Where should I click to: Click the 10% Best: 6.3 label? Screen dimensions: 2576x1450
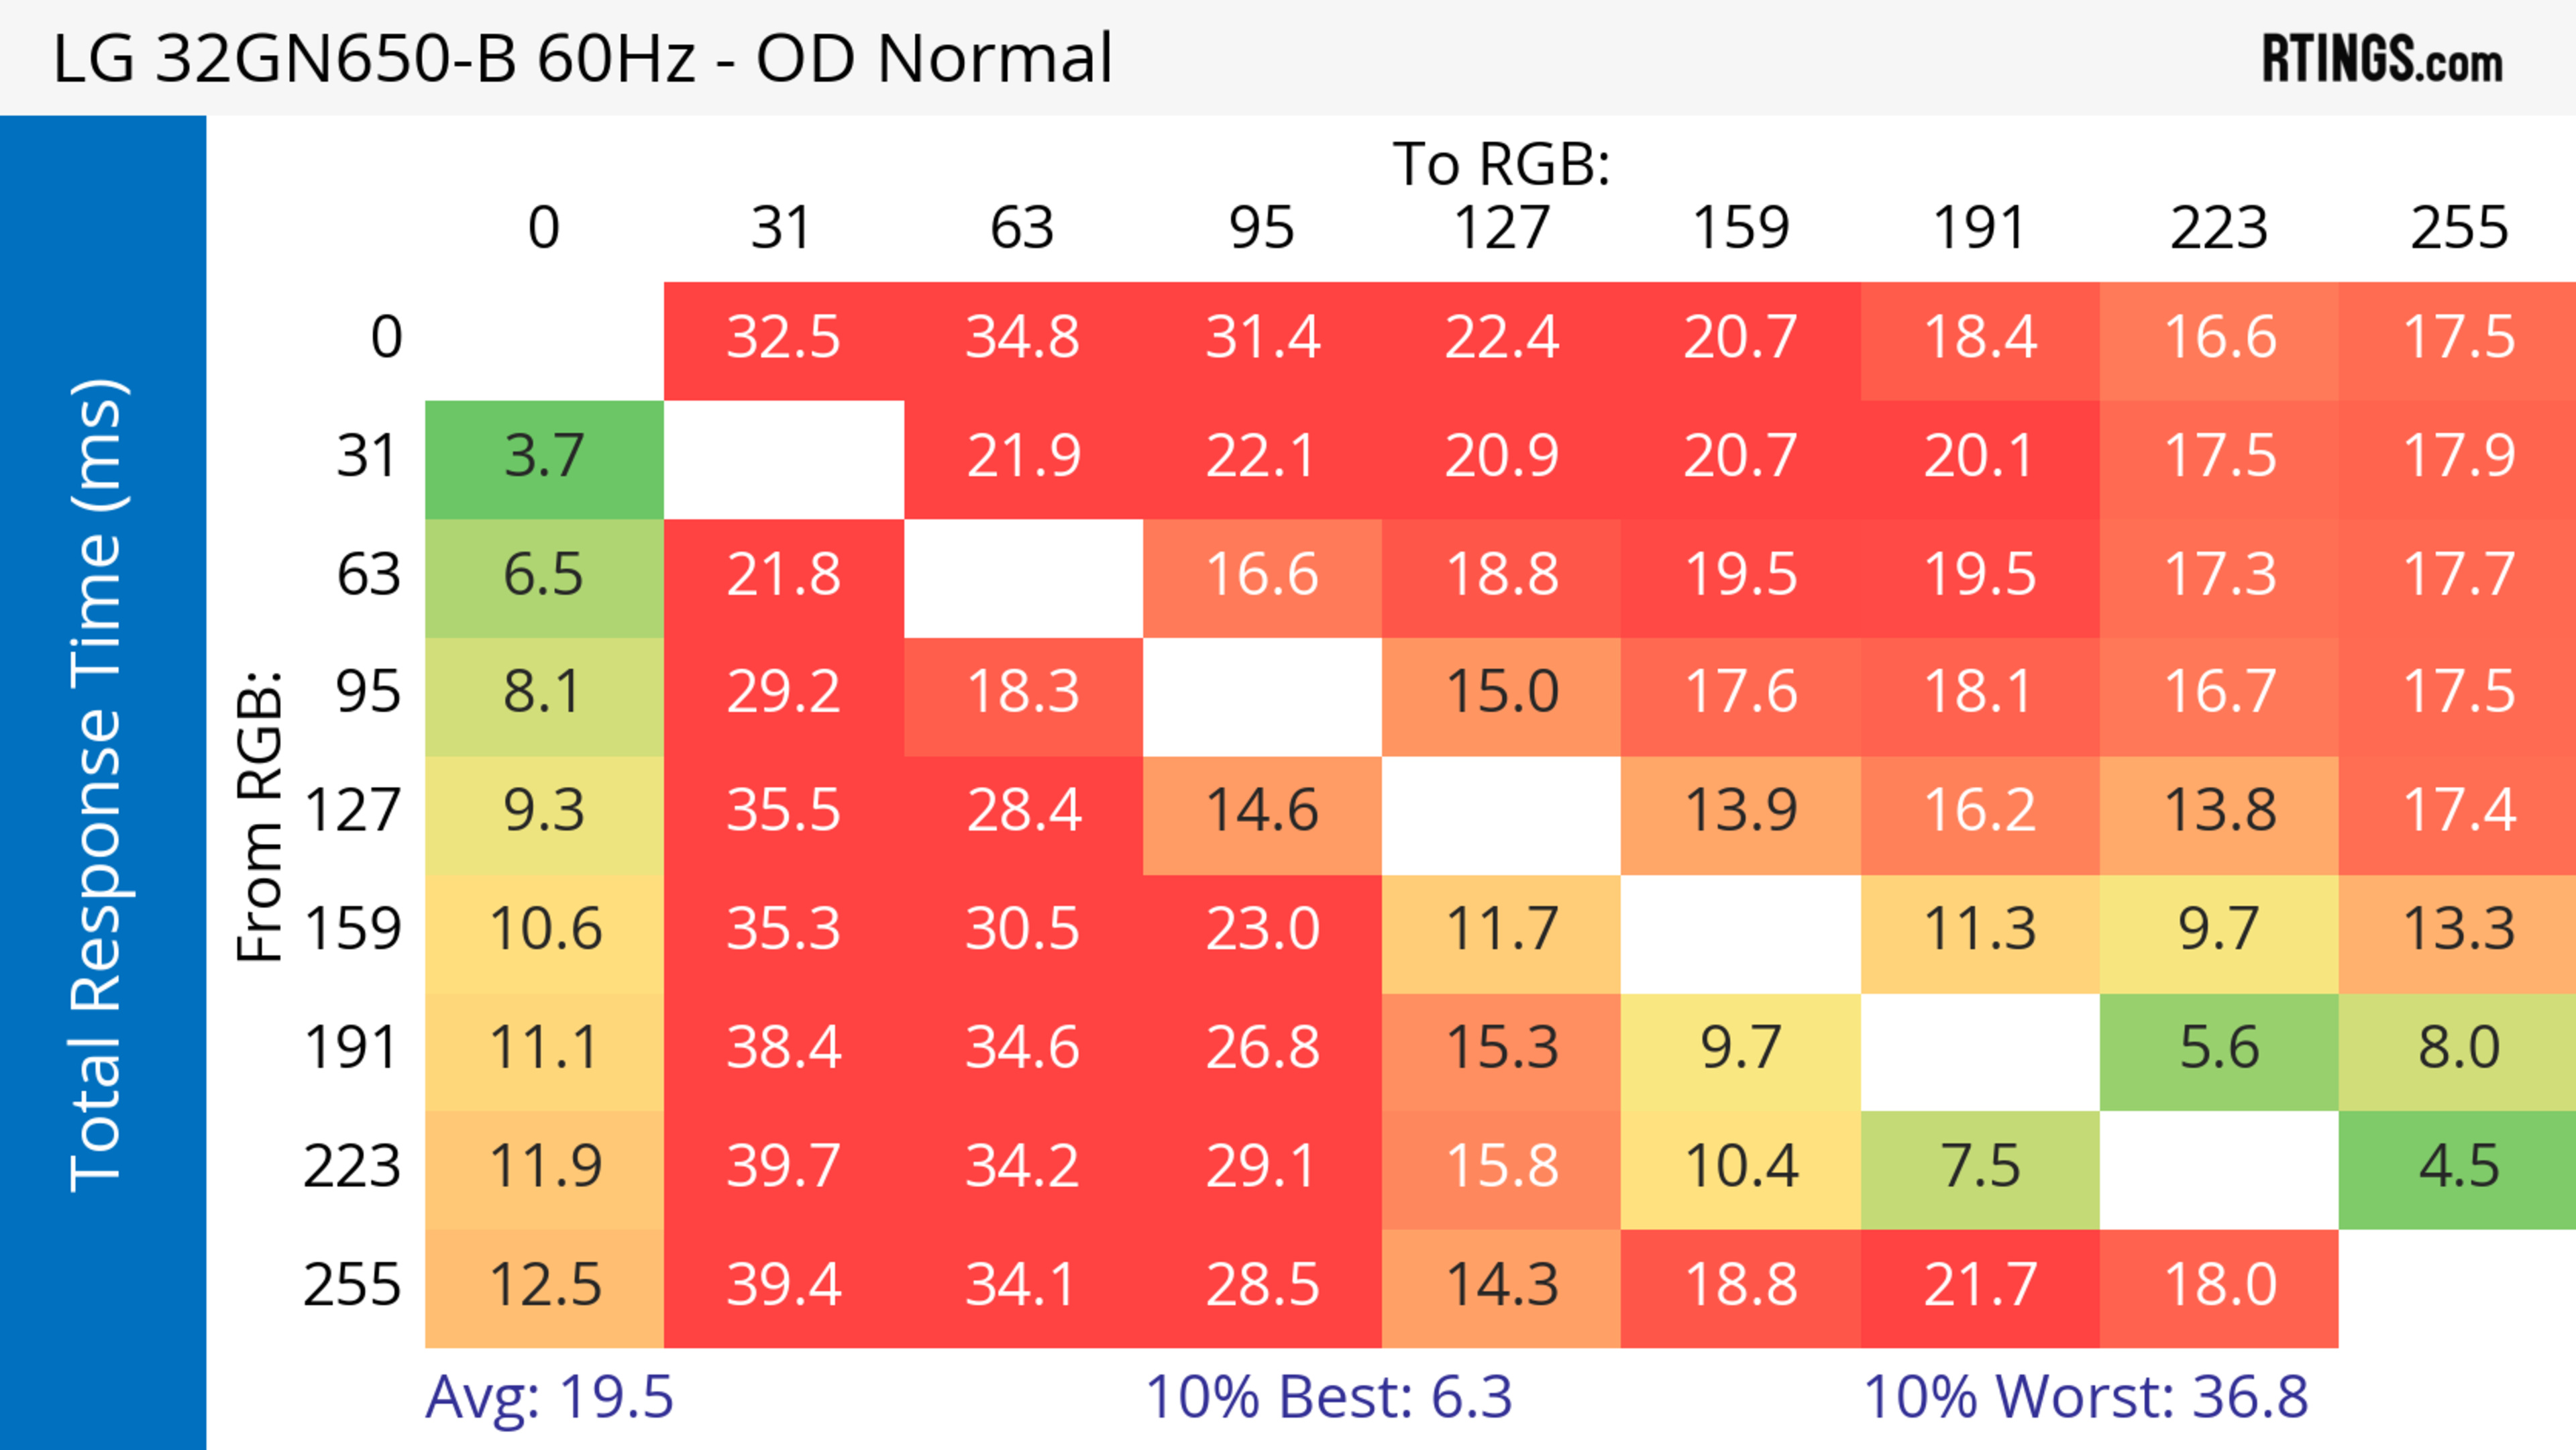[1328, 1397]
